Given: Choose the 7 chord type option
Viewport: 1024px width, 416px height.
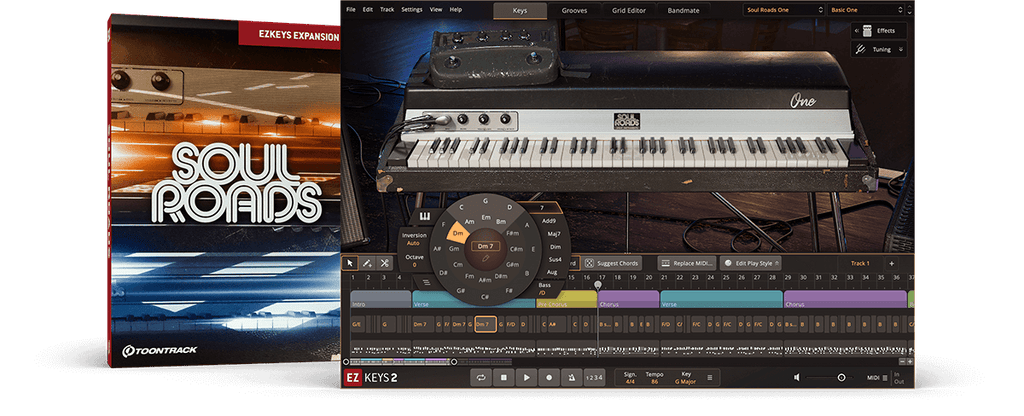Looking at the screenshot, I should (x=542, y=208).
